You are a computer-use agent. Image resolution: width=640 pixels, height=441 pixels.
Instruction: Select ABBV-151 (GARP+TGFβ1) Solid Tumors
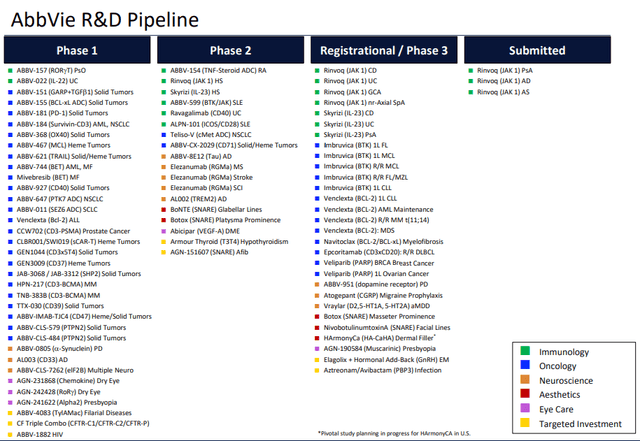75,92
